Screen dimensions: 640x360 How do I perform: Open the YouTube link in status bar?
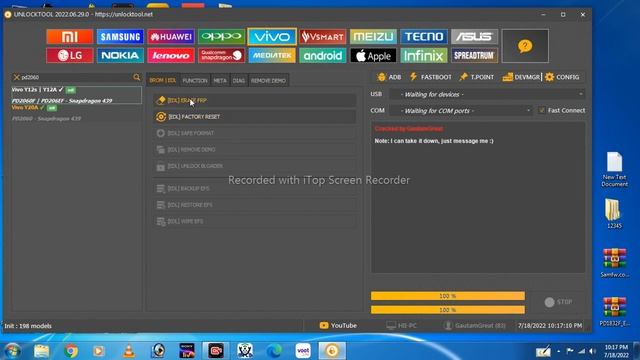pos(338,325)
